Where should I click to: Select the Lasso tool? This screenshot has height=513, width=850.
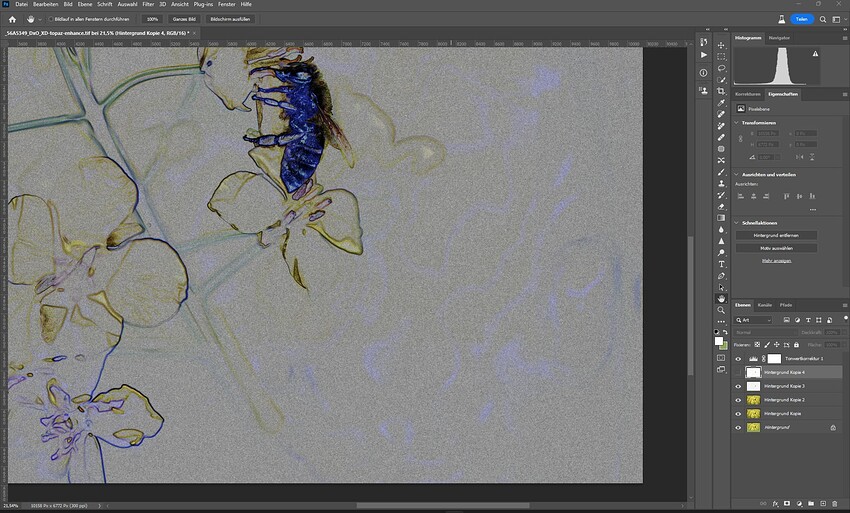coord(721,68)
